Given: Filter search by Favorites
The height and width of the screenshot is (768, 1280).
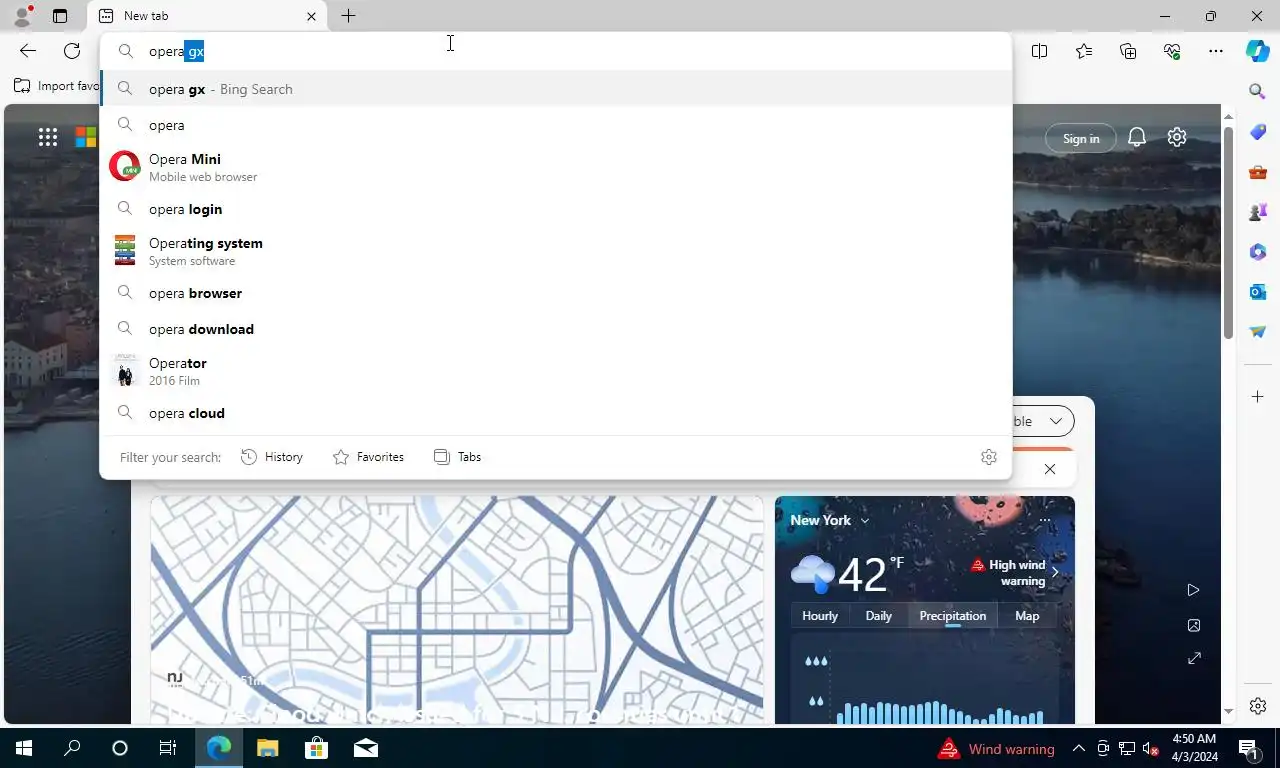Looking at the screenshot, I should 368,457.
